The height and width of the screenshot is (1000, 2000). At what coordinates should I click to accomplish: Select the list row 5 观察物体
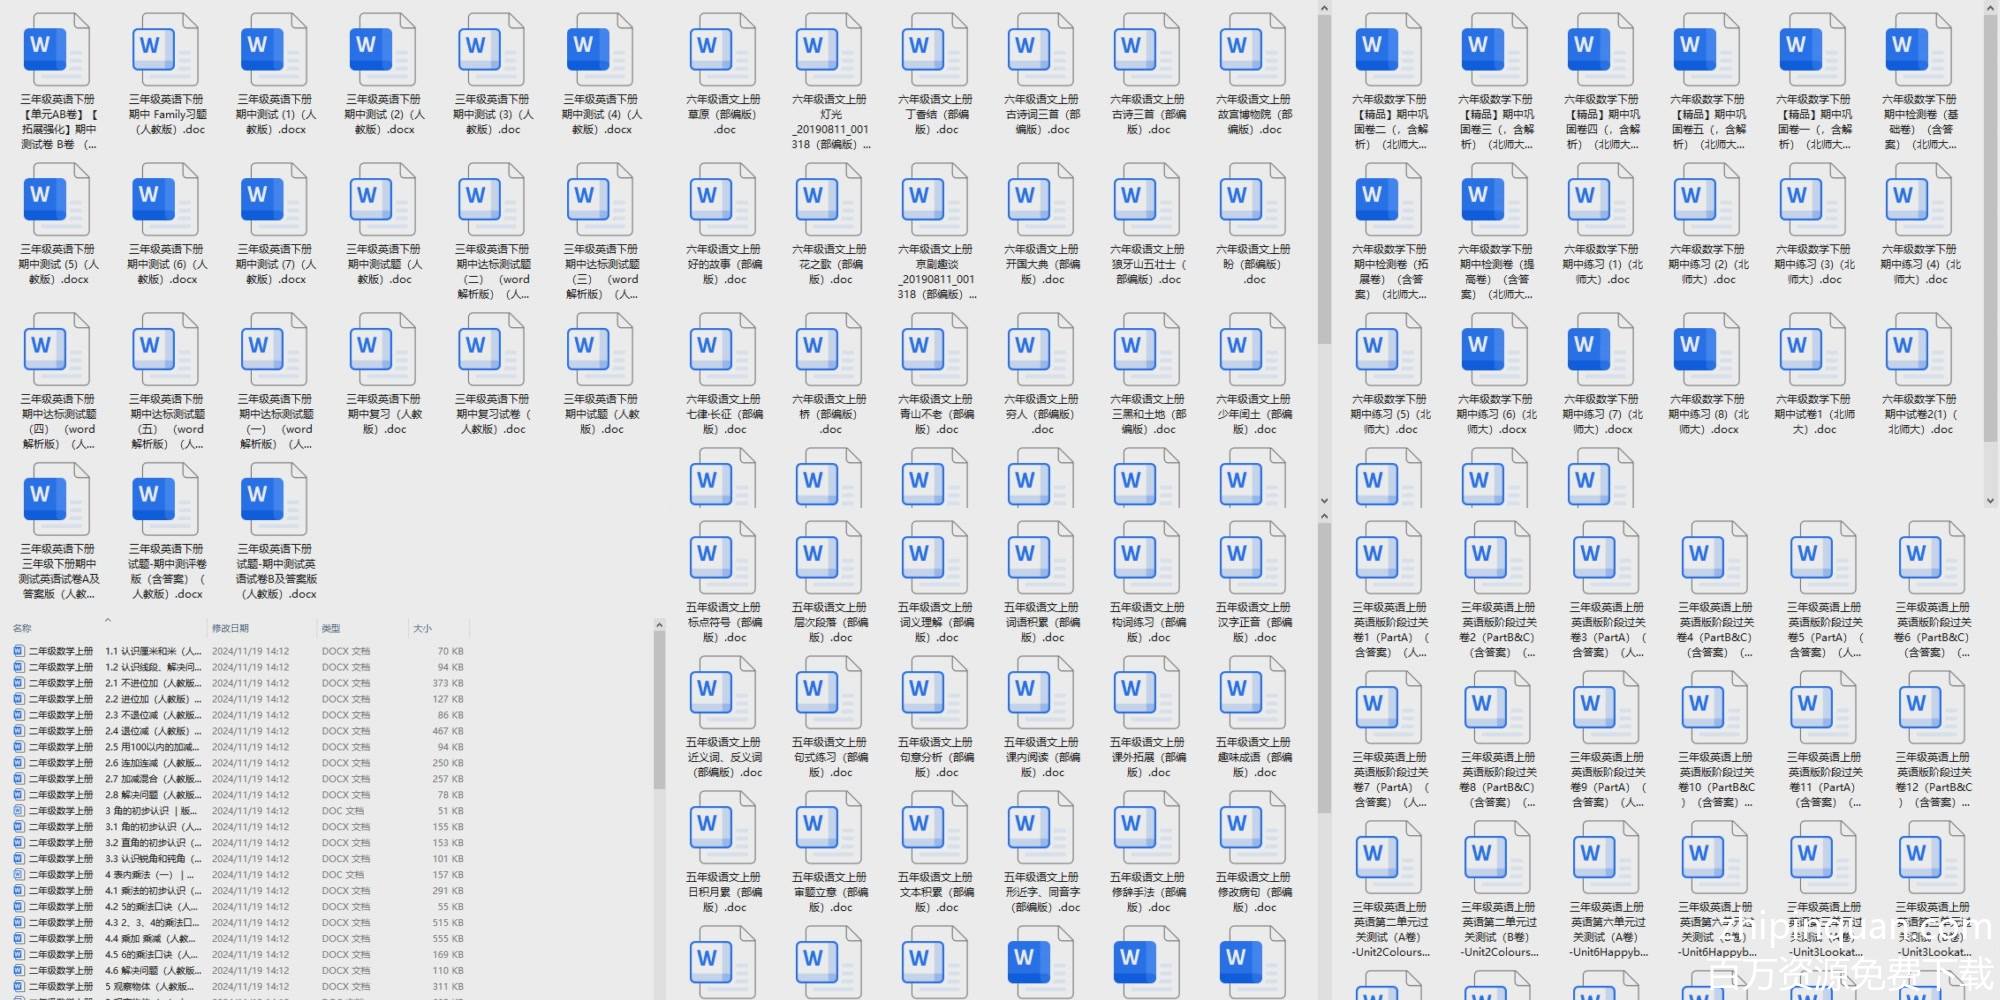pyautogui.click(x=238, y=987)
